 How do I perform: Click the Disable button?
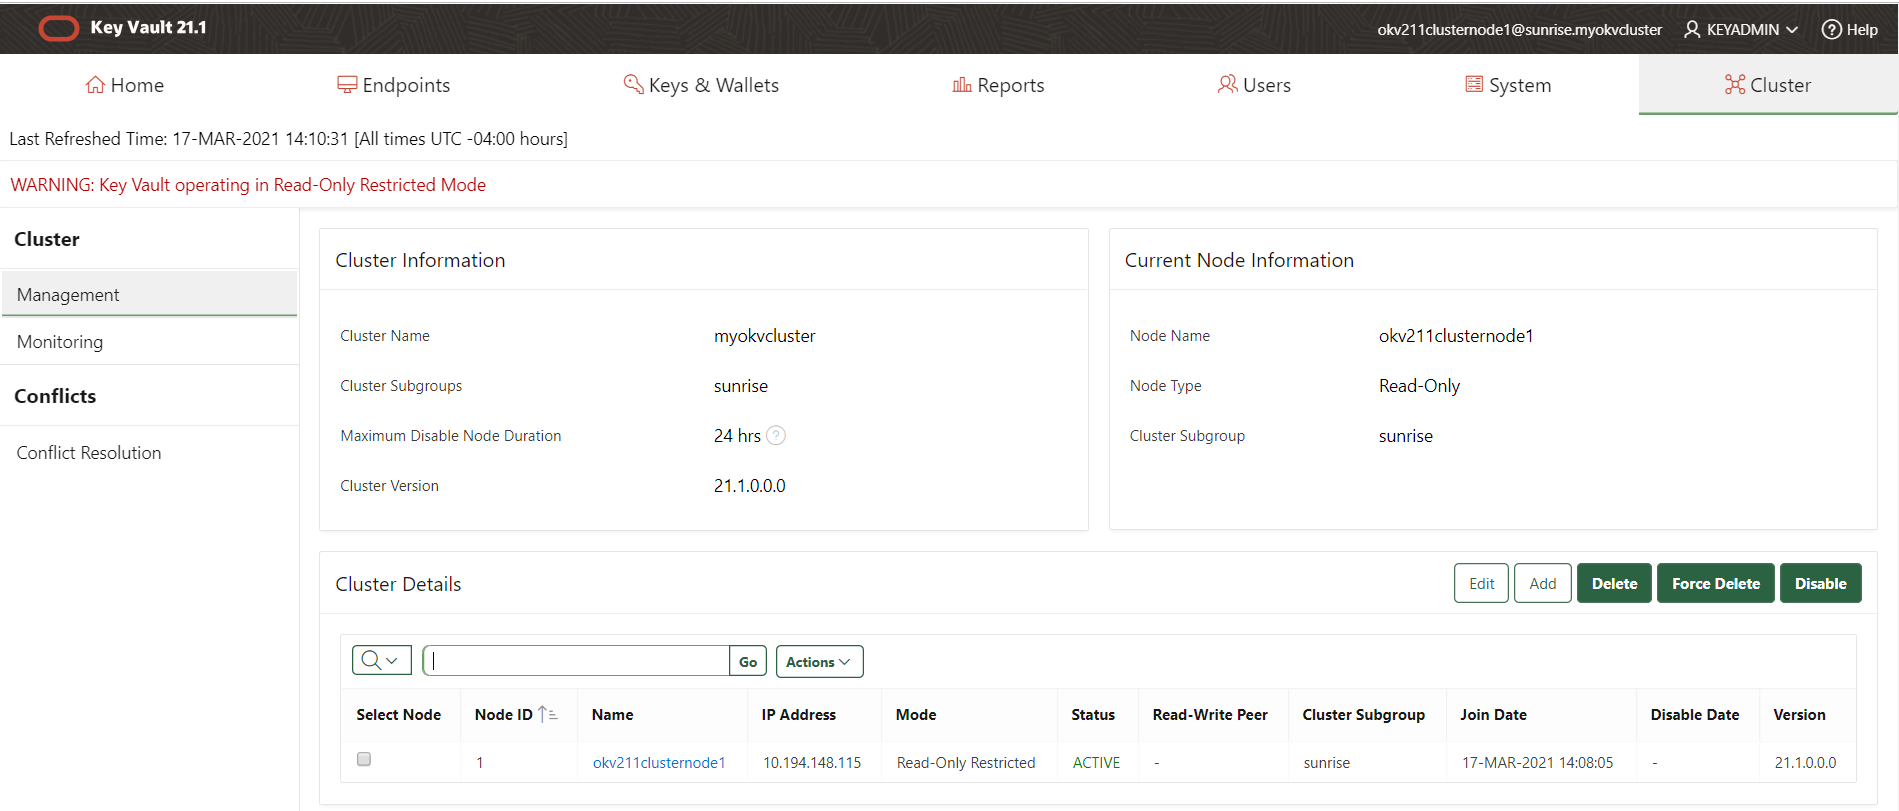1820,584
